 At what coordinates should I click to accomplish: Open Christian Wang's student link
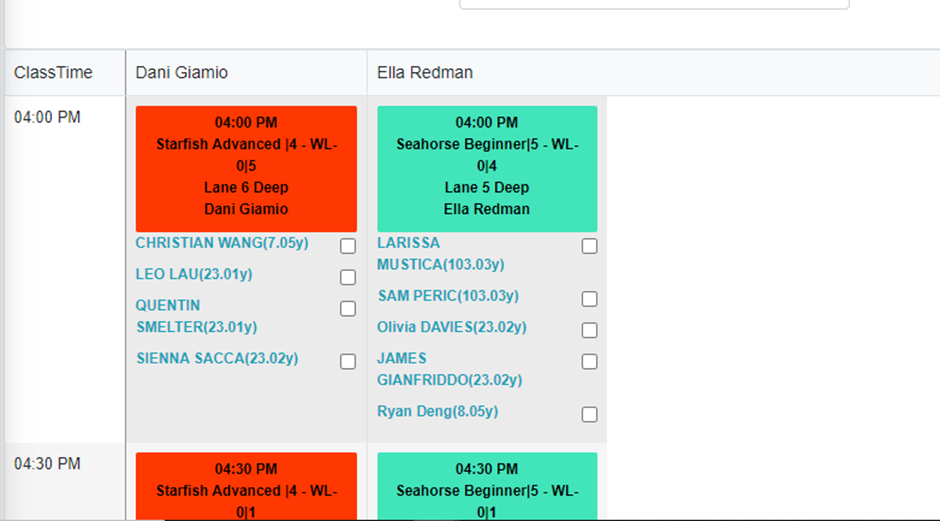(x=222, y=243)
